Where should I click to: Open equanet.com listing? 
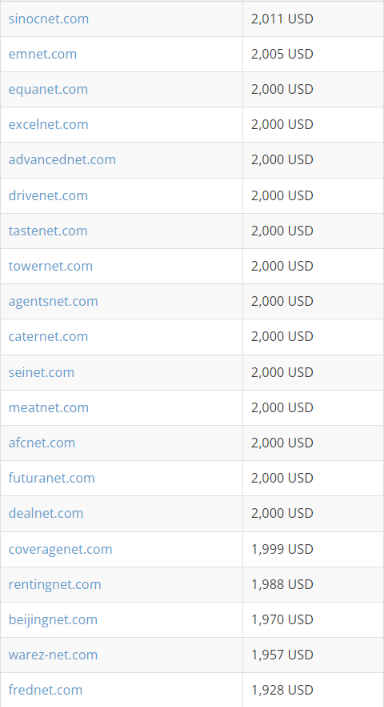coord(48,89)
